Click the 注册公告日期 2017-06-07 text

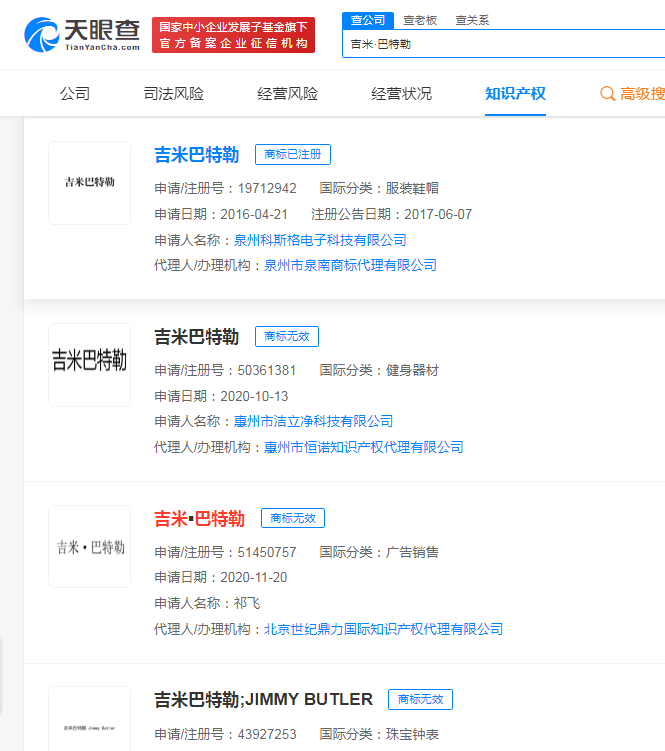391,214
